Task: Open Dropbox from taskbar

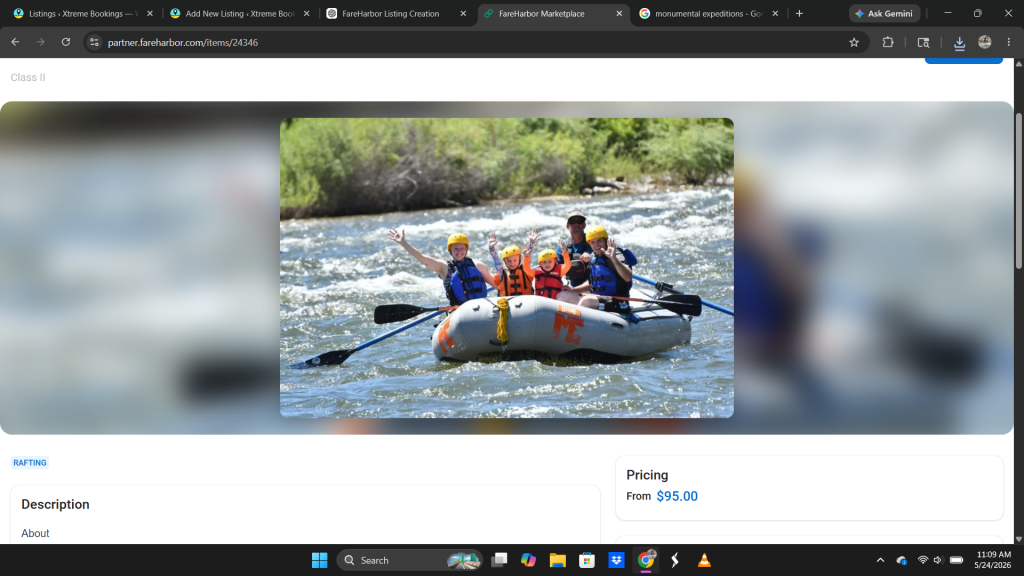Action: click(x=616, y=560)
